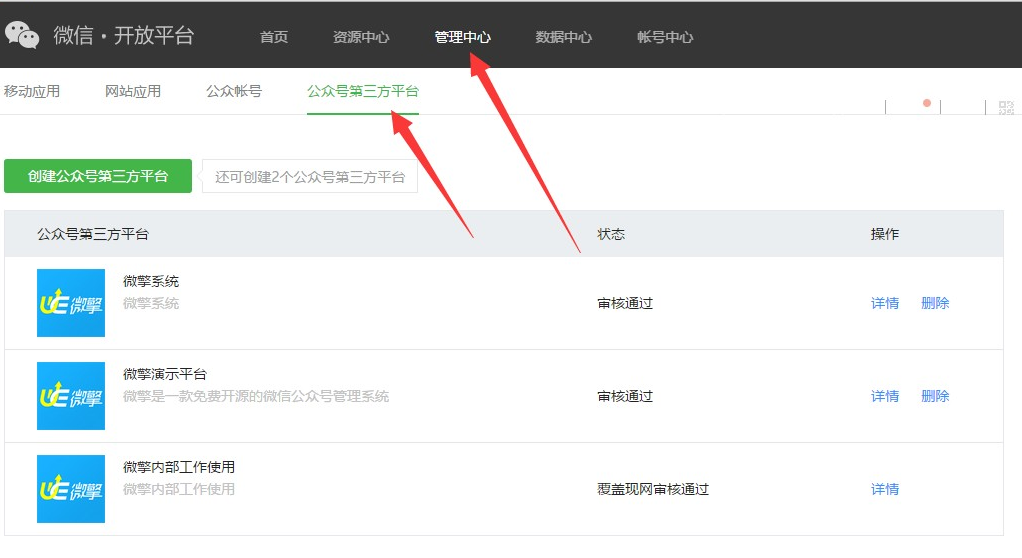The height and width of the screenshot is (558, 1022).
Task: Open 资源中心 in top navigation
Action: pos(361,37)
